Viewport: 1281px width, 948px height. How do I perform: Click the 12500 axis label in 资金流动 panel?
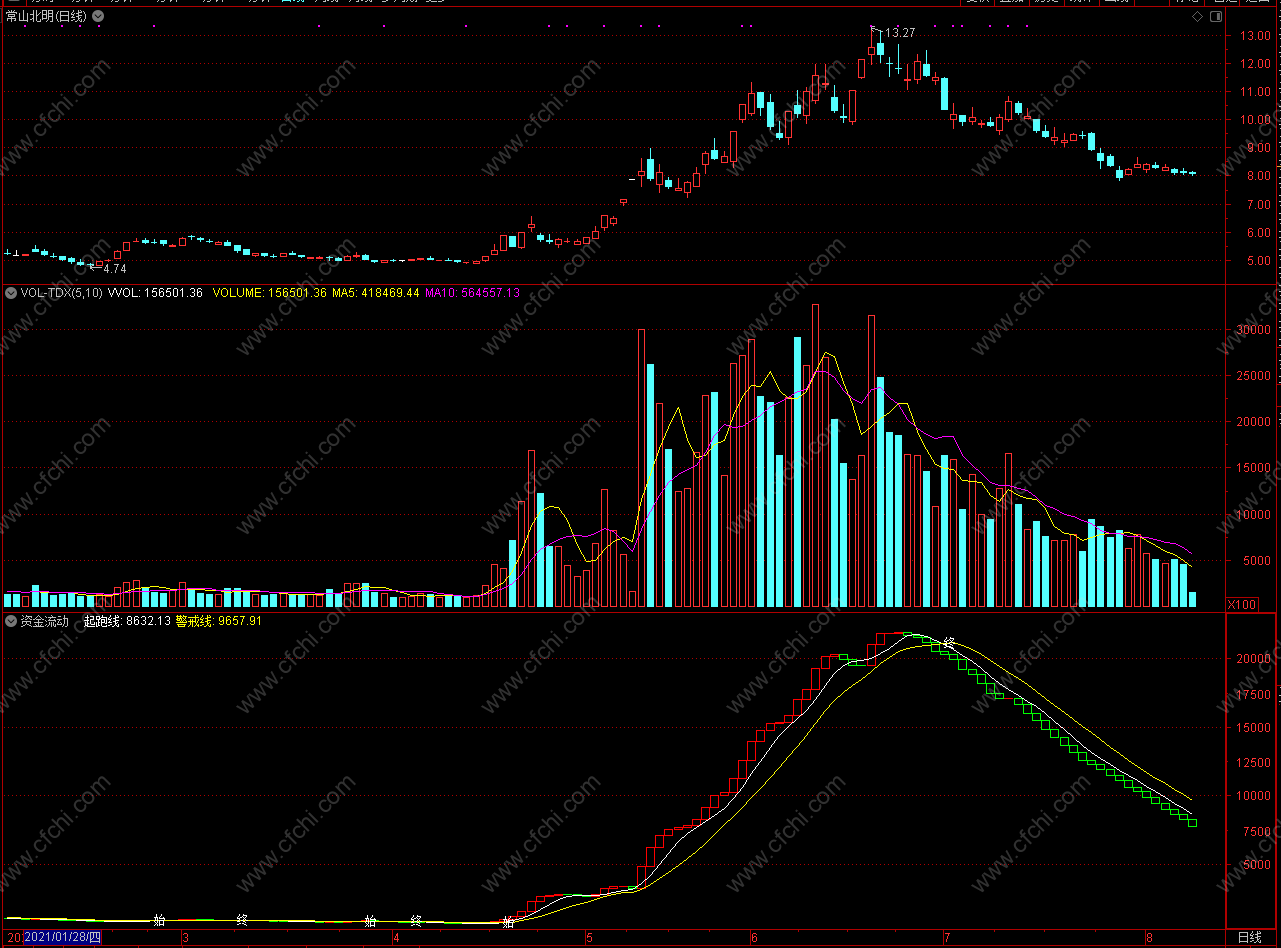point(1255,763)
